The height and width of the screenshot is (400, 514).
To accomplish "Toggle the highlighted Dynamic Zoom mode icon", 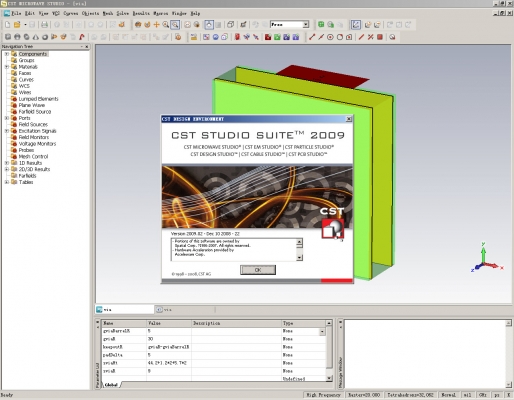I will [x=175, y=25].
